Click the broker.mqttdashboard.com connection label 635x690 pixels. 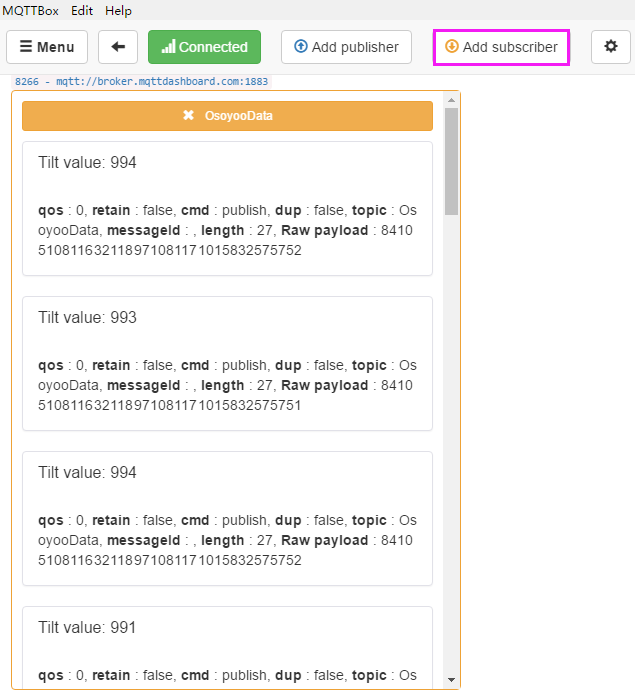(x=141, y=81)
